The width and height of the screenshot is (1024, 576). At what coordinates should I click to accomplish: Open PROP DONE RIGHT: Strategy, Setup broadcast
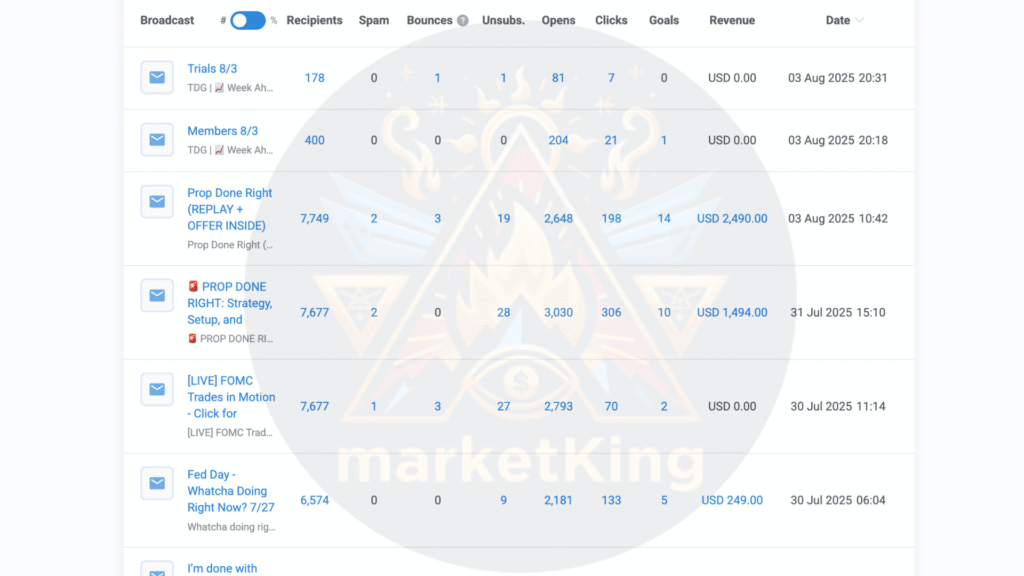coord(229,303)
